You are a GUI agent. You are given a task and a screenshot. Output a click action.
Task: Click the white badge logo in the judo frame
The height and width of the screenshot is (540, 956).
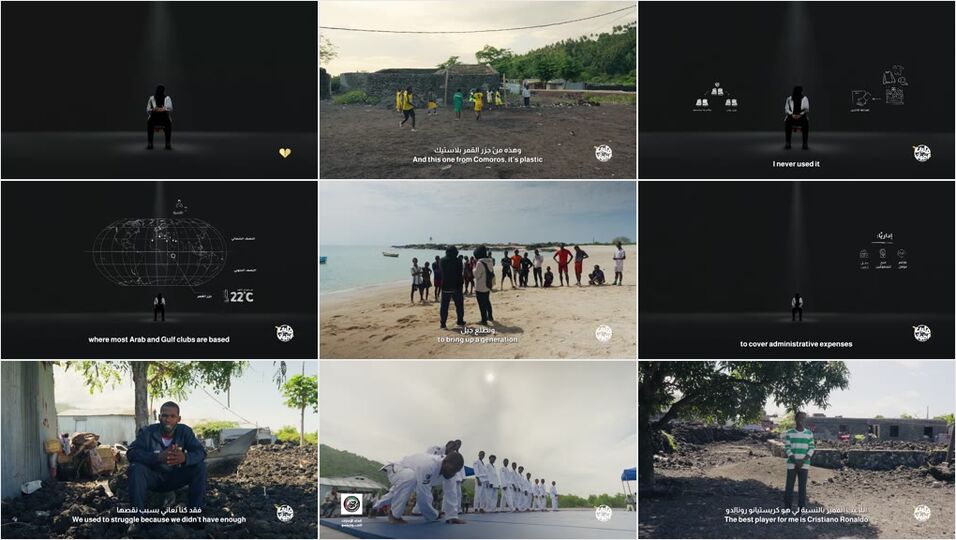click(x=351, y=504)
